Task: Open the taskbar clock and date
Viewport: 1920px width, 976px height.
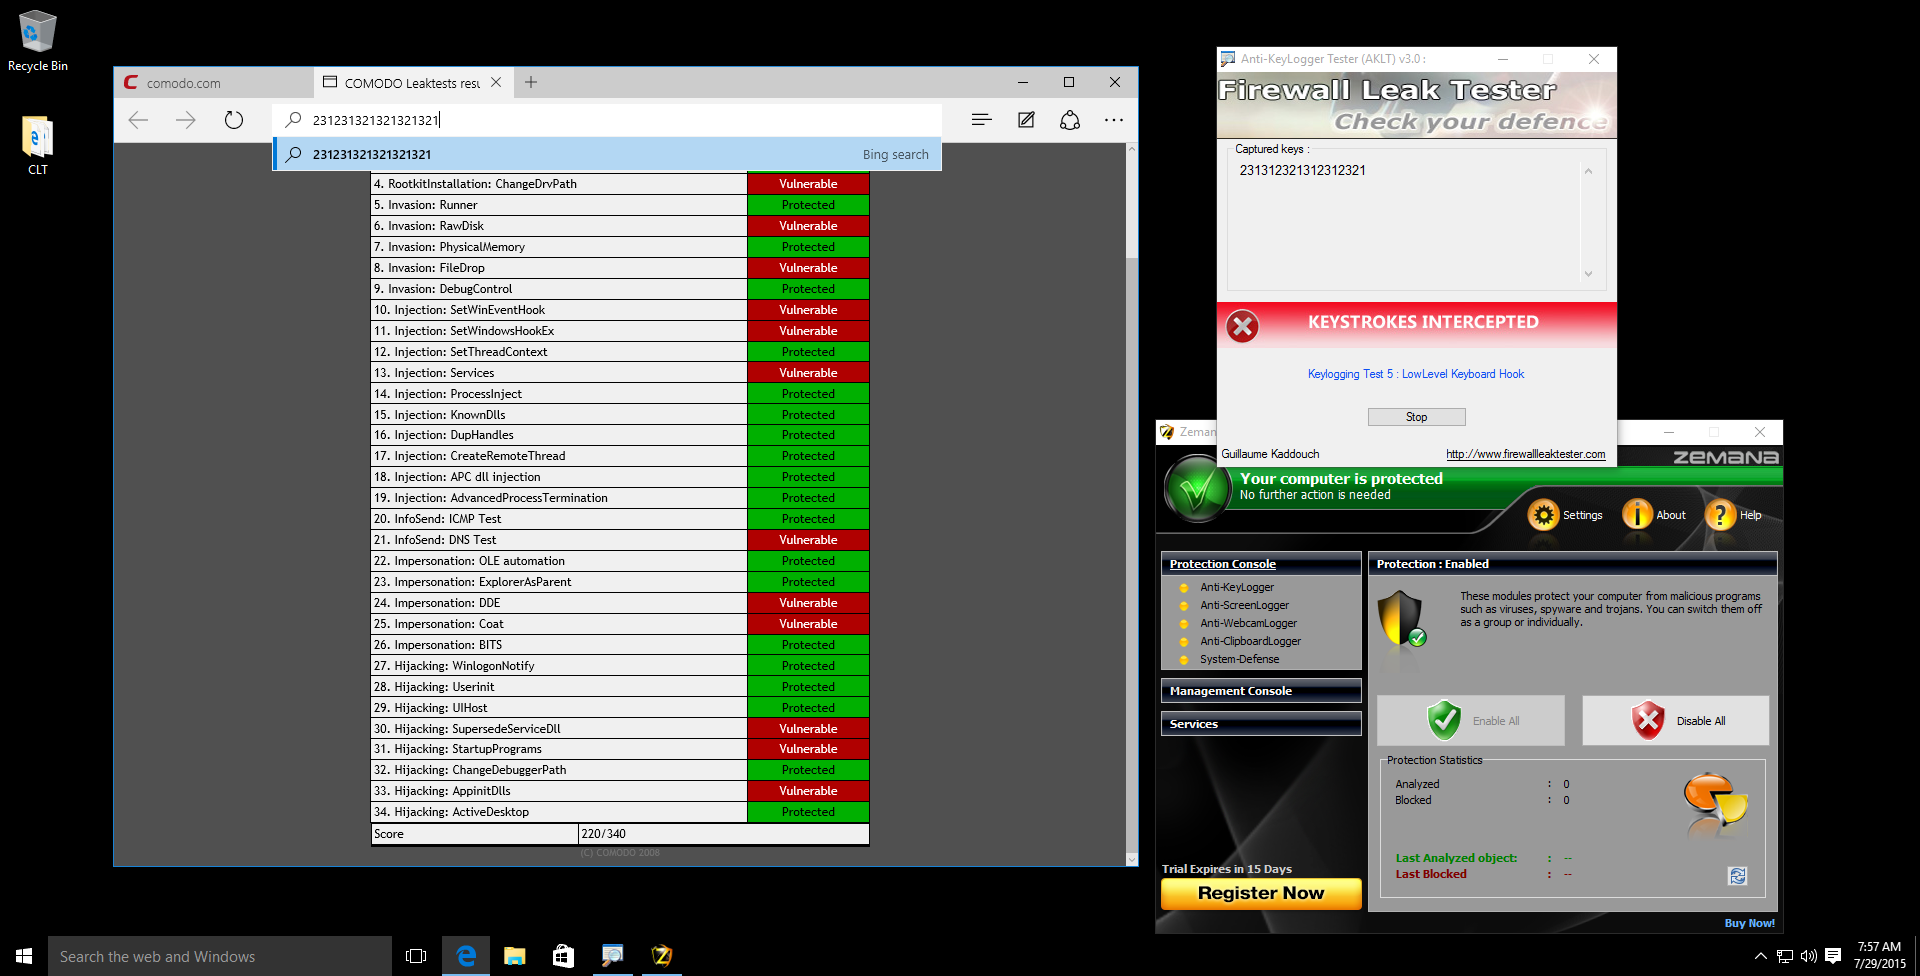Action: pos(1879,956)
